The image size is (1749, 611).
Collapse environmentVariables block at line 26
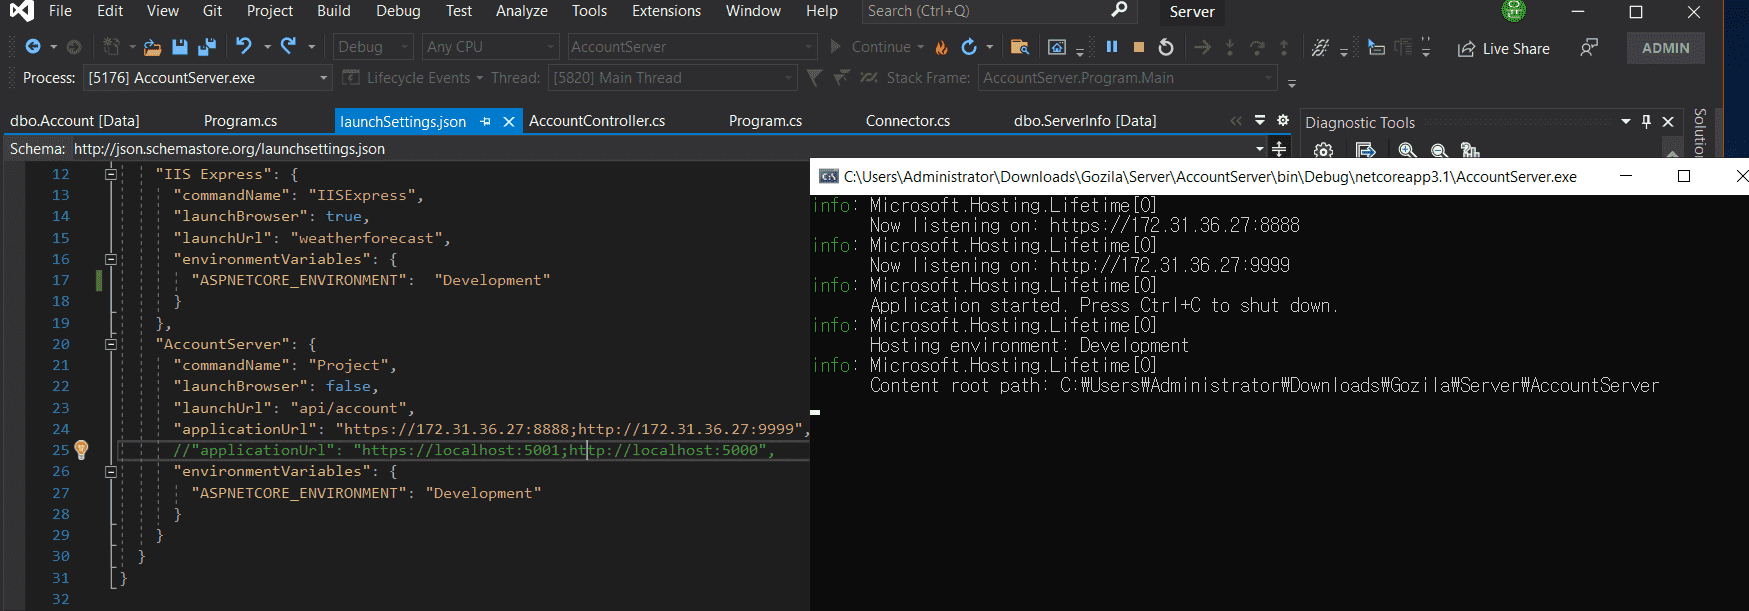pyautogui.click(x=111, y=471)
